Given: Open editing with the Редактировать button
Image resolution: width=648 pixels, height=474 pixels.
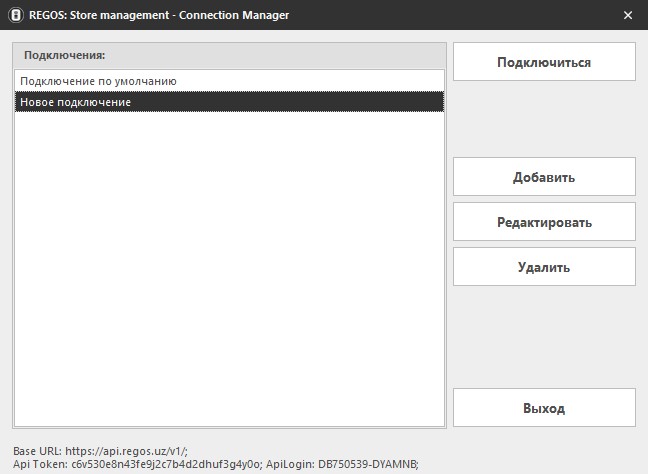Looking at the screenshot, I should pos(544,222).
